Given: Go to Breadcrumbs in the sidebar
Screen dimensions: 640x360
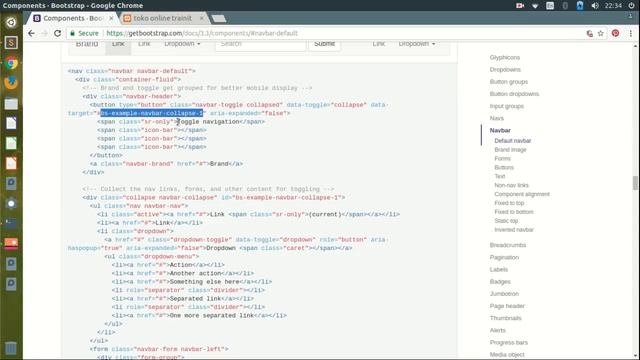Looking at the screenshot, I should coord(508,245).
